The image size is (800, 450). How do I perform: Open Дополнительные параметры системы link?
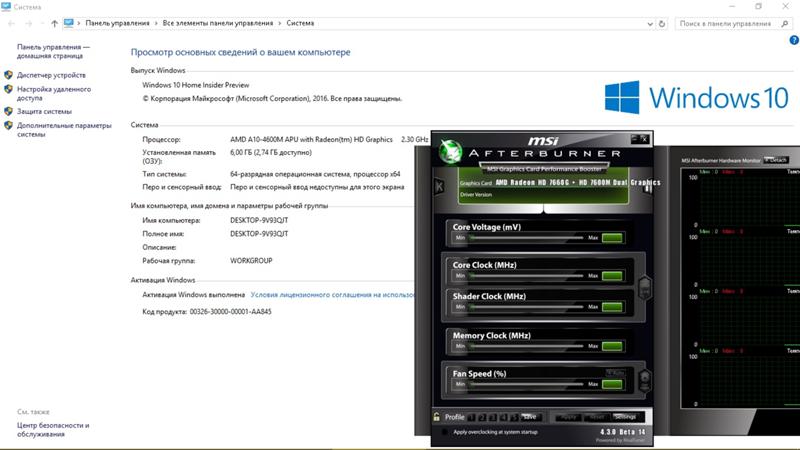coord(64,130)
